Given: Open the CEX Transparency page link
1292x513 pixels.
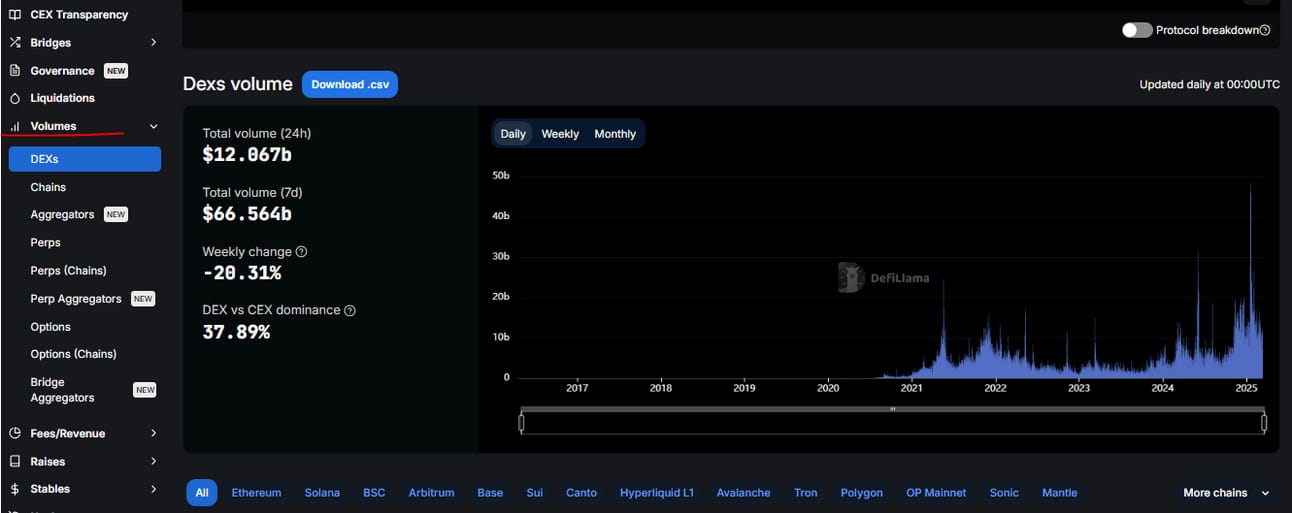Looking at the screenshot, I should pos(79,15).
